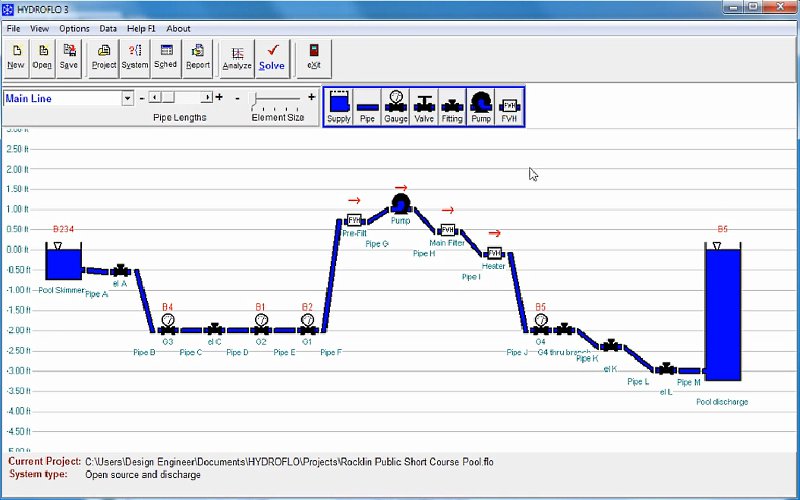Increase element size with plus button
The width and height of the screenshot is (800, 500).
coord(311,97)
